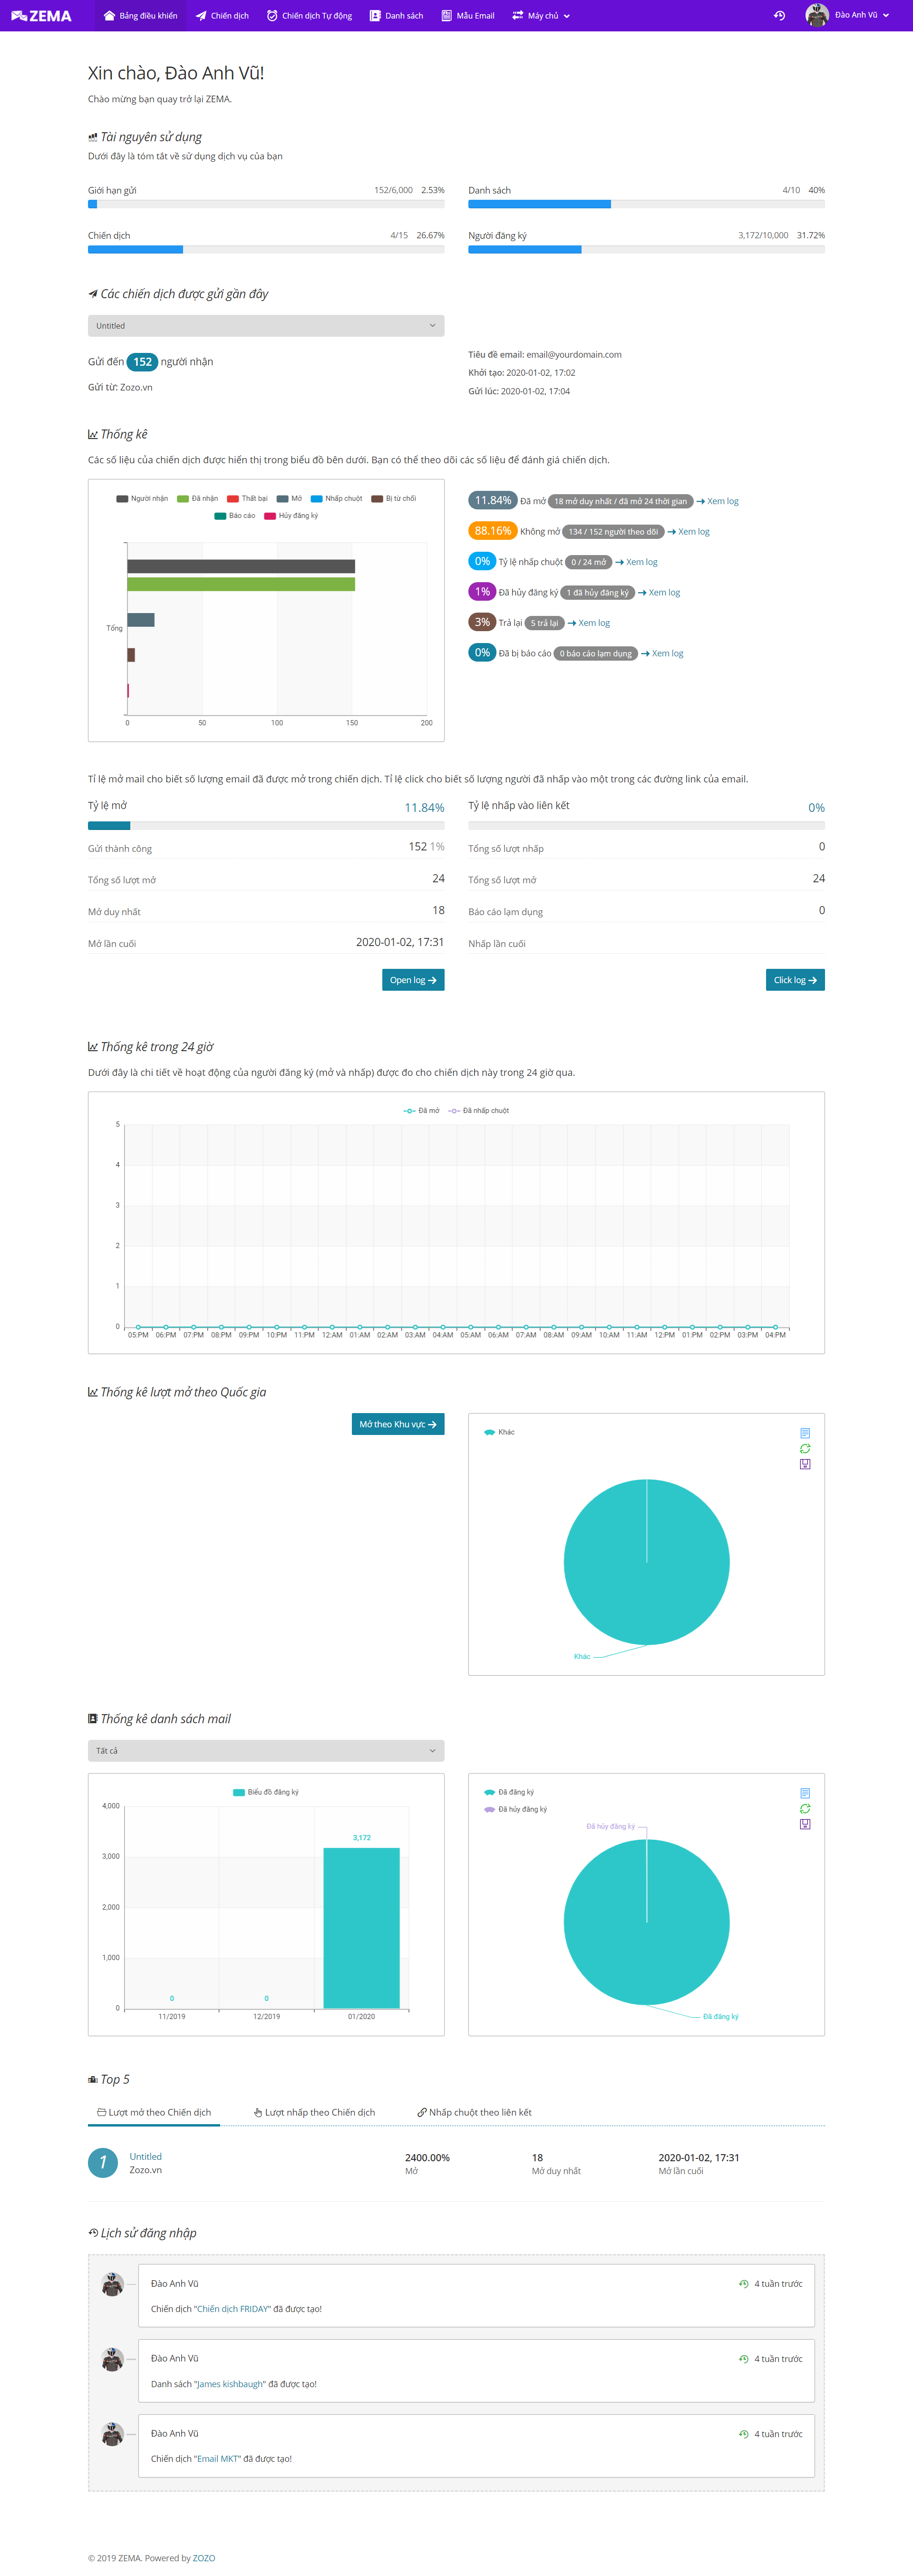Toggle Biểu đồ đăng ký legend in bar chart
913x2576 pixels.
[x=266, y=1792]
